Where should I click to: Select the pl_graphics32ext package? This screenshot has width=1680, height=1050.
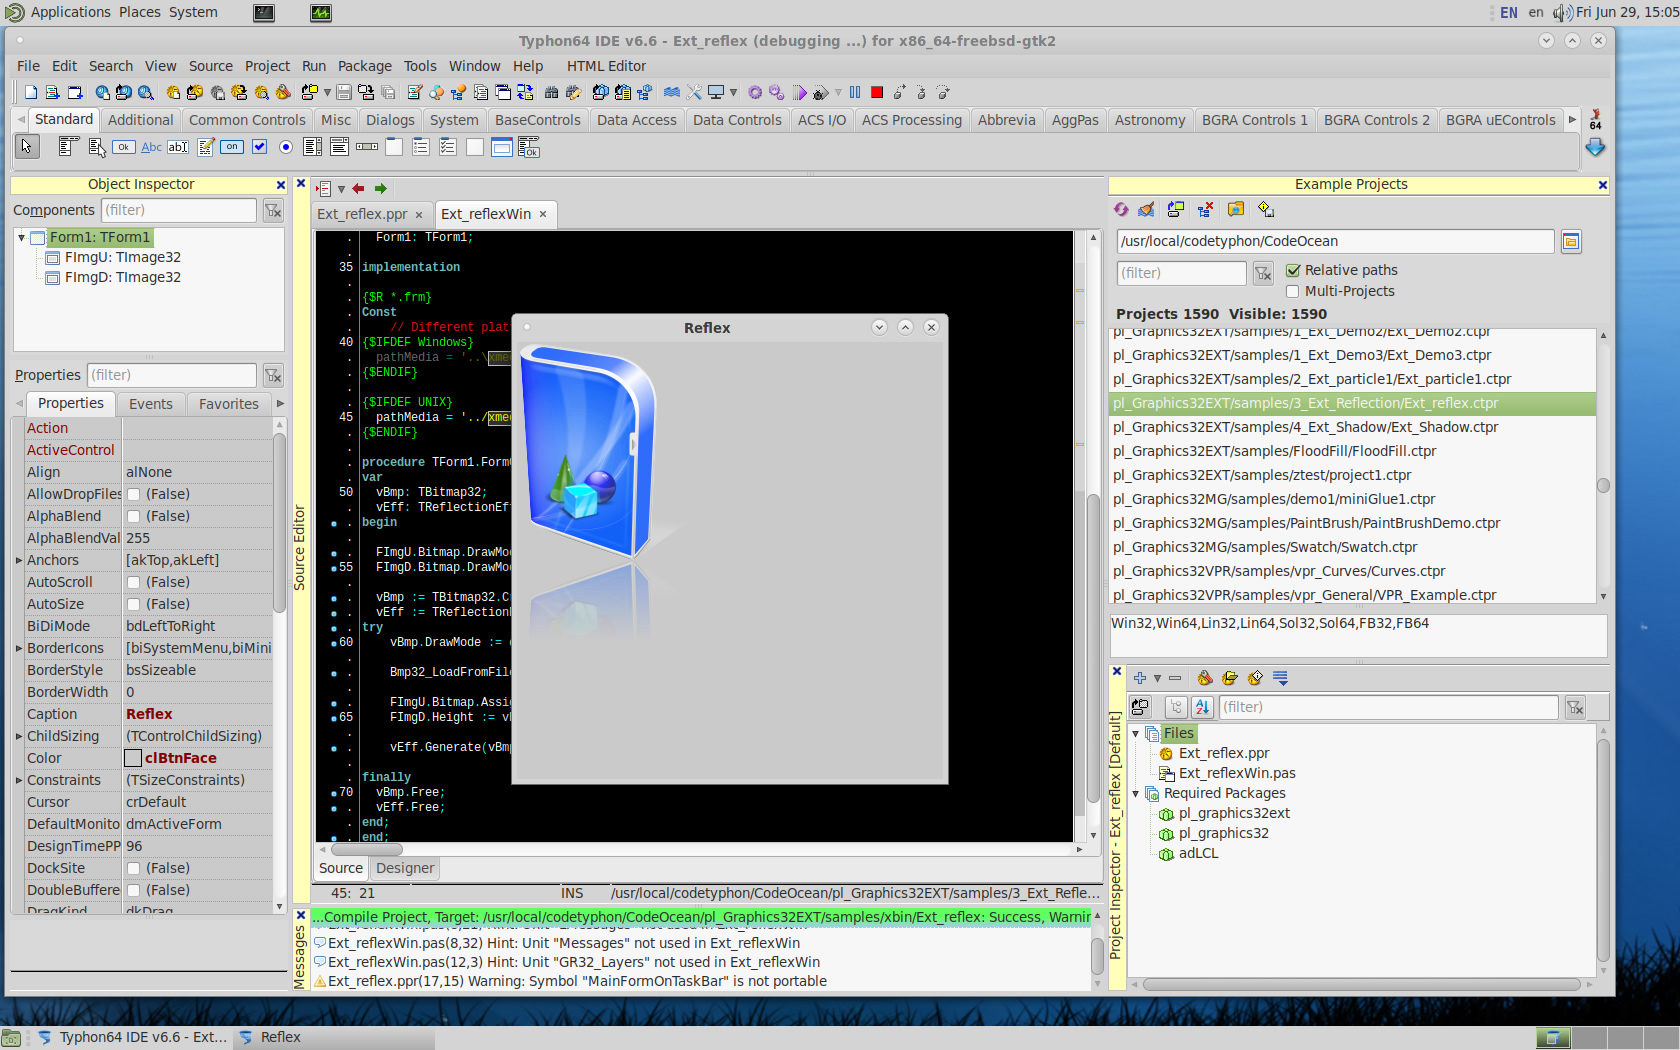pyautogui.click(x=1234, y=813)
